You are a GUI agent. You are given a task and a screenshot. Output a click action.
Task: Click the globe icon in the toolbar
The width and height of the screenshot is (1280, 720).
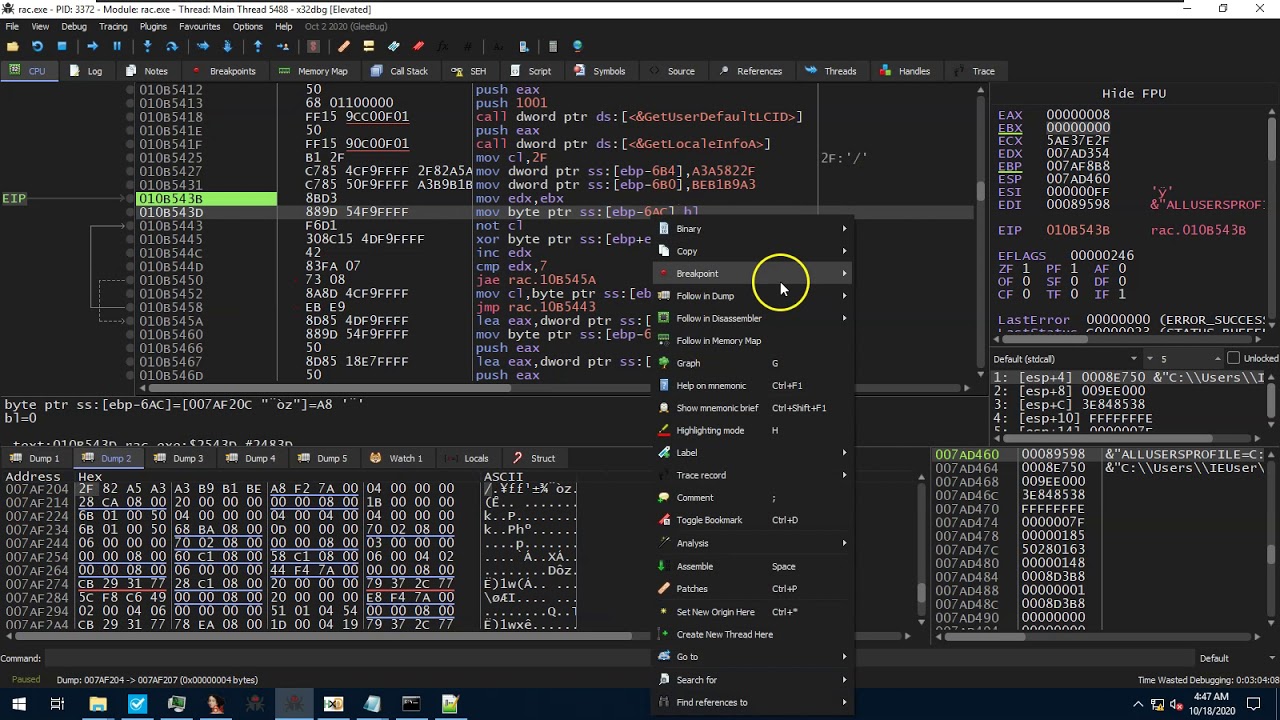[x=578, y=46]
